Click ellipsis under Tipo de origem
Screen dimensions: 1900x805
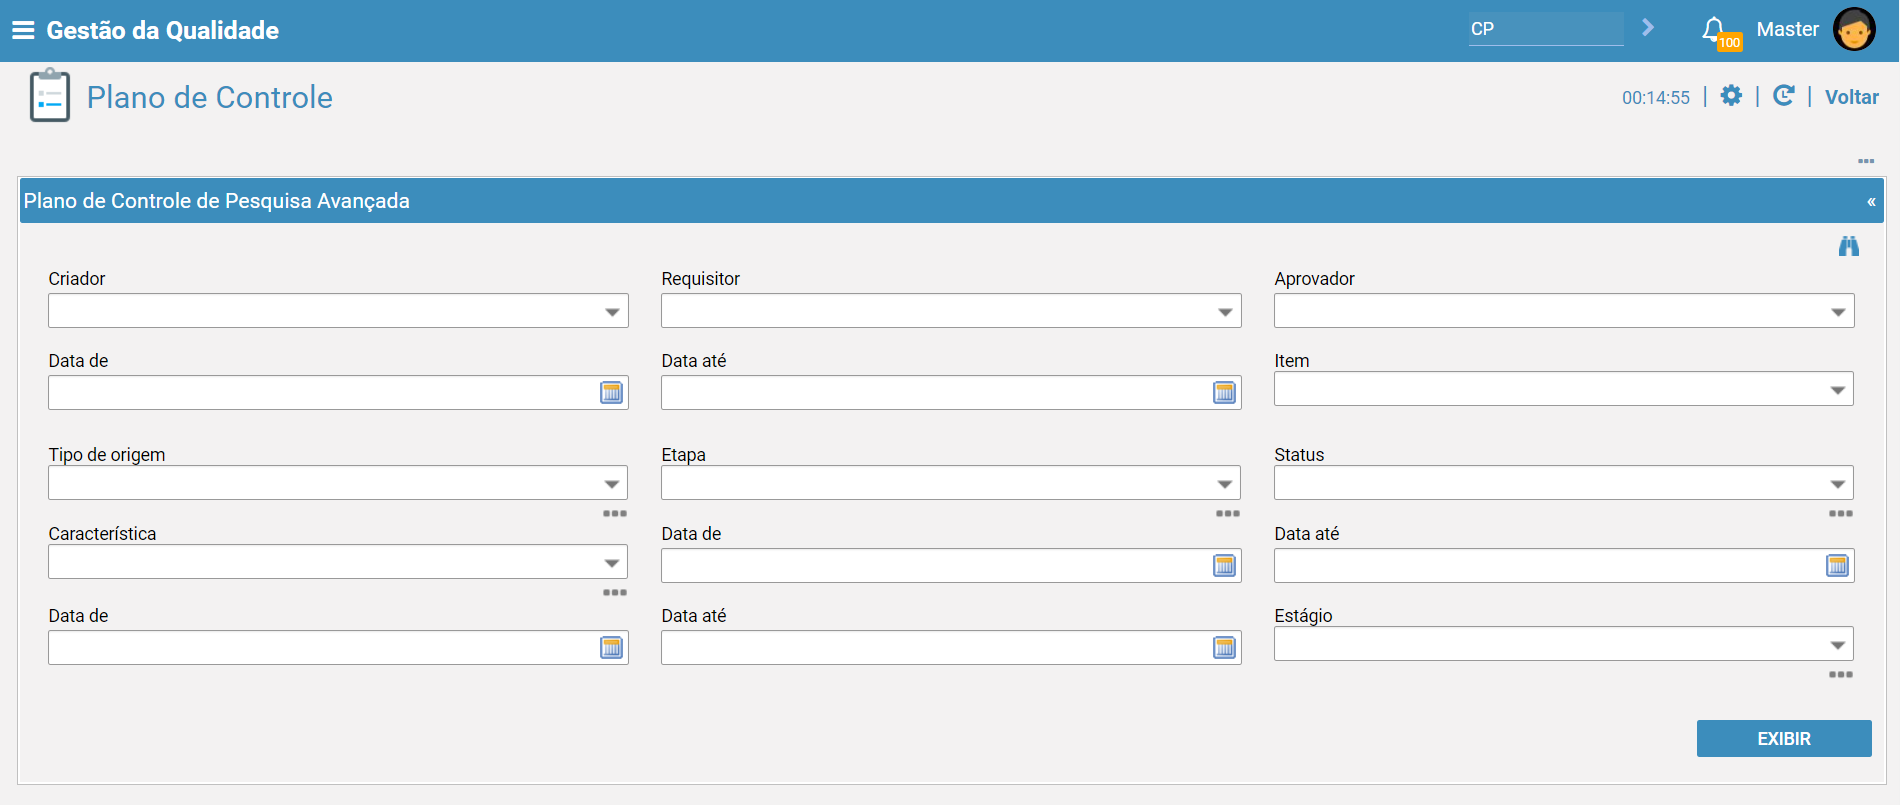615,514
